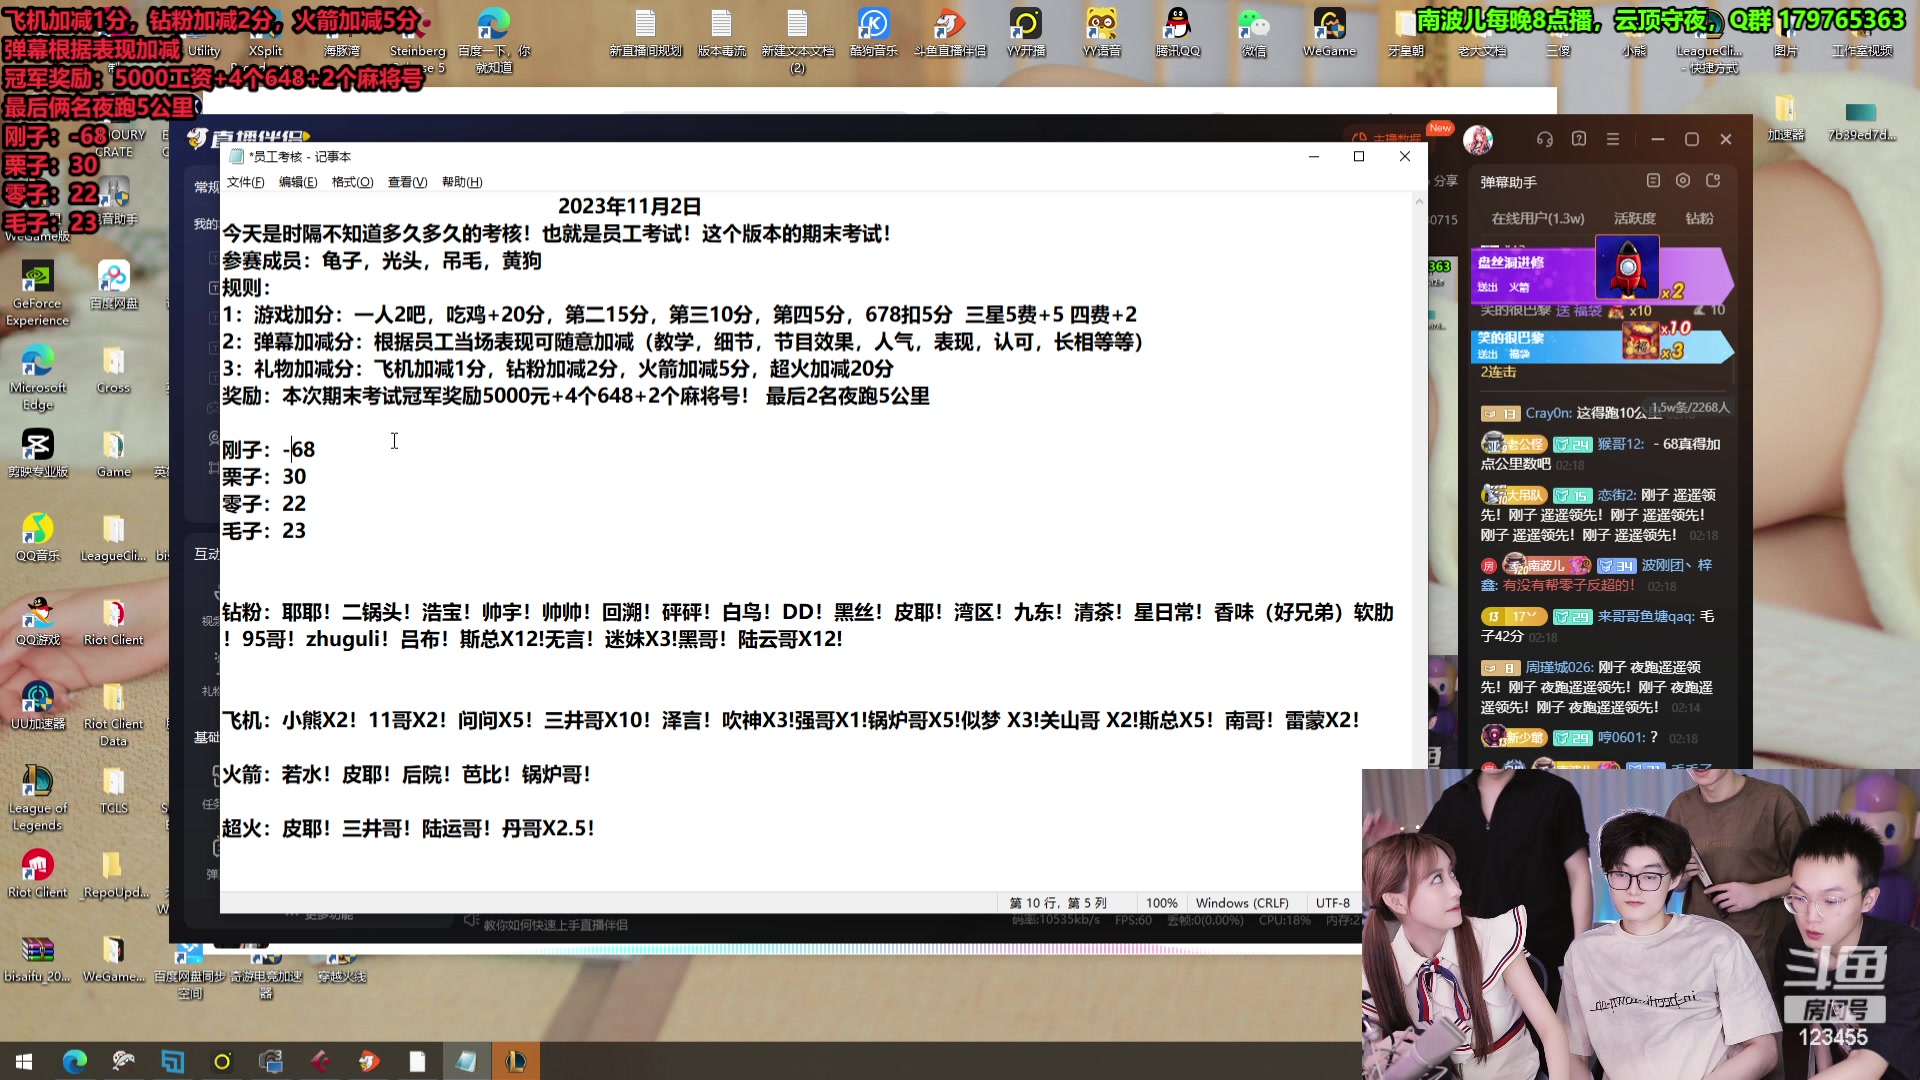The width and height of the screenshot is (1920, 1080).
Task: Open 斗鱼直播伴侣 icon in the taskbar
Action: pos(369,1061)
